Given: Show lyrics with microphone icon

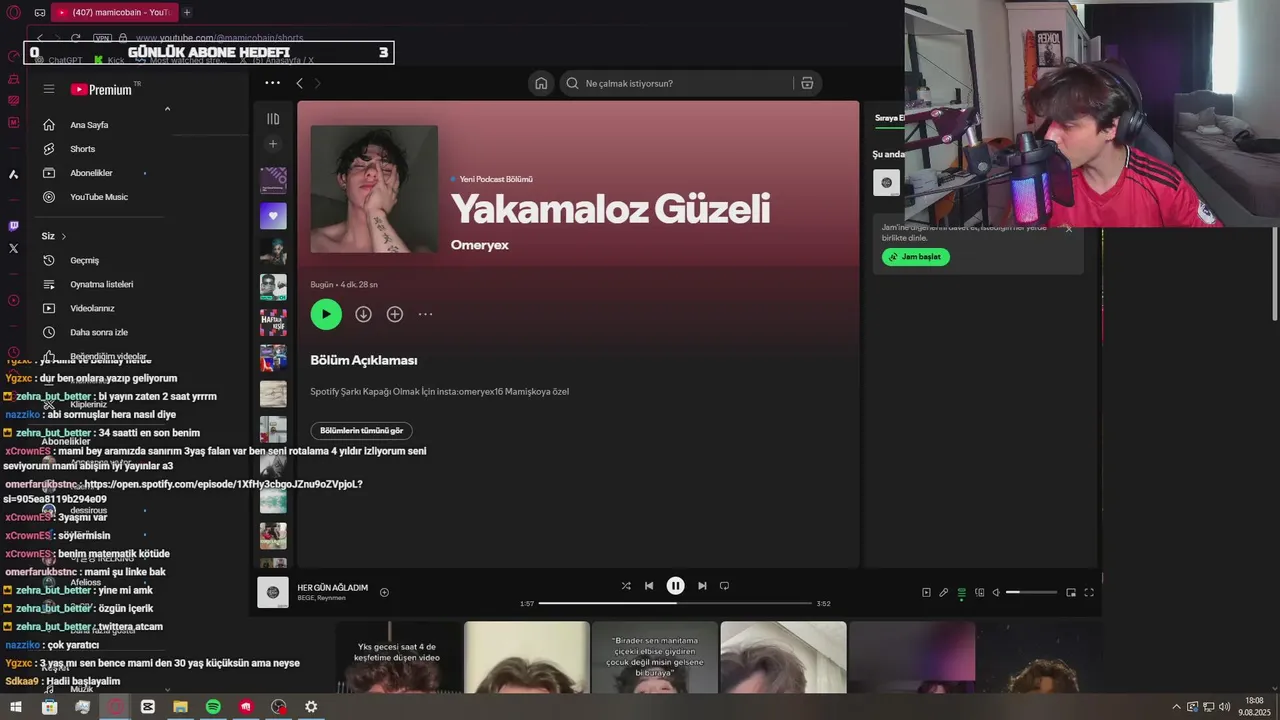Looking at the screenshot, I should (943, 592).
